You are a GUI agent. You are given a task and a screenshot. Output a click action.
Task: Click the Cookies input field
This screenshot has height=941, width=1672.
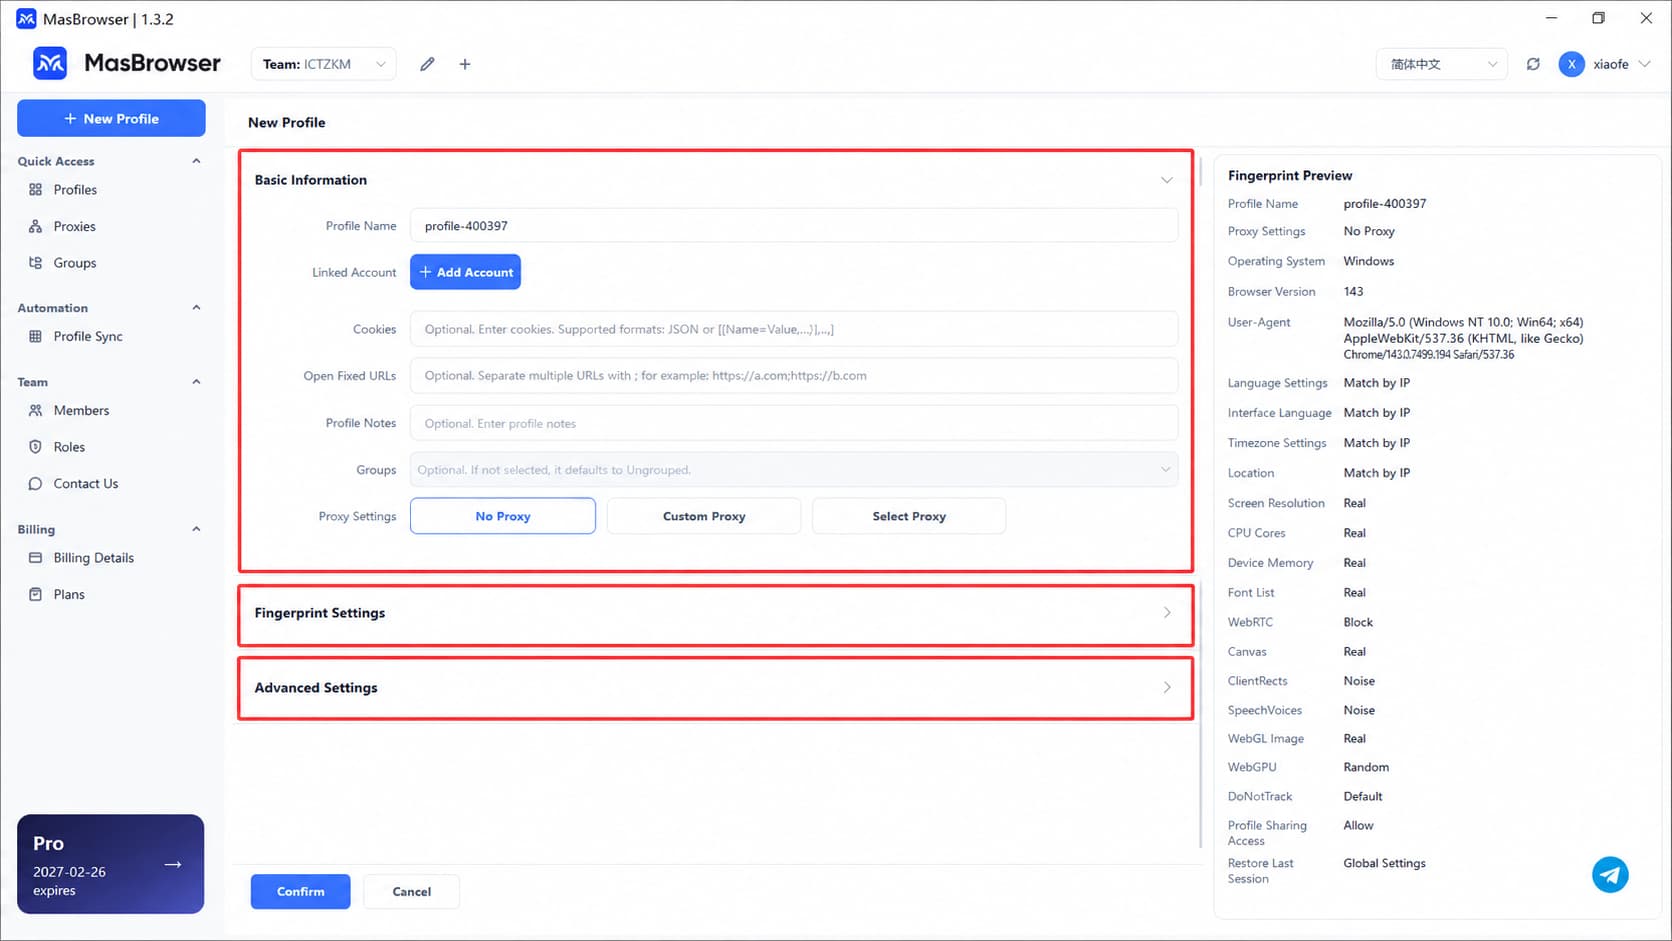click(x=794, y=329)
